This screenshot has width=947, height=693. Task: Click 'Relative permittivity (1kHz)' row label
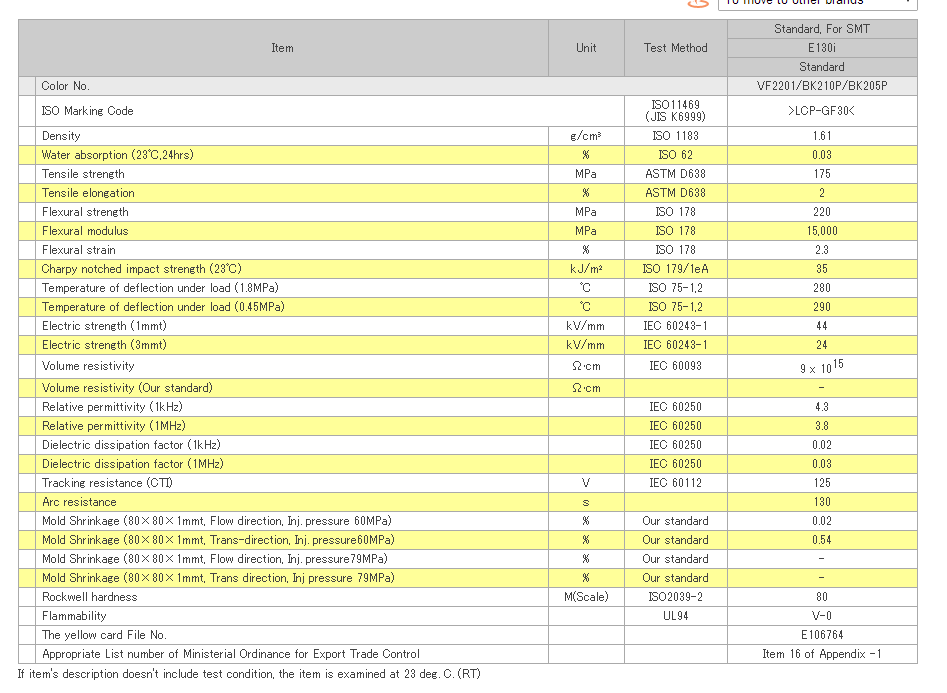coord(112,407)
